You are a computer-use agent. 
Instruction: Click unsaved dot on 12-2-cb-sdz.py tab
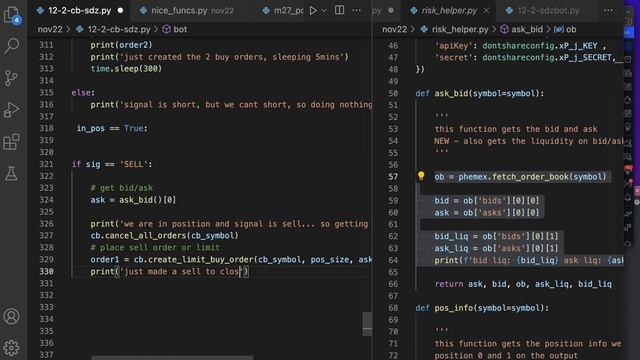pyautogui.click(x=120, y=10)
